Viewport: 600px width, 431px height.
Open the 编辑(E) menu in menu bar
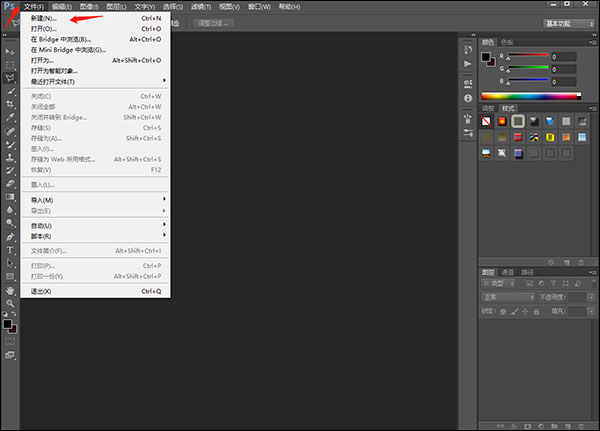coord(64,6)
